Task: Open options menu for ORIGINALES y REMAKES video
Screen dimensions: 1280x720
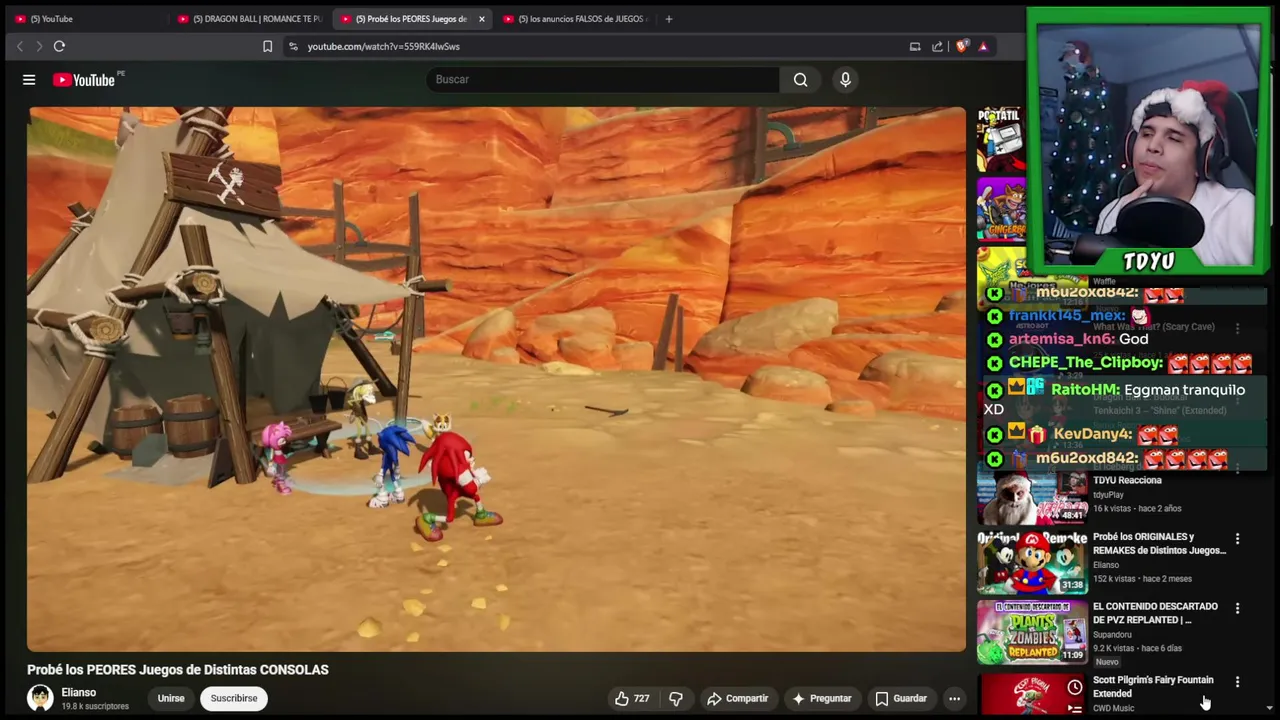Action: (1237, 539)
